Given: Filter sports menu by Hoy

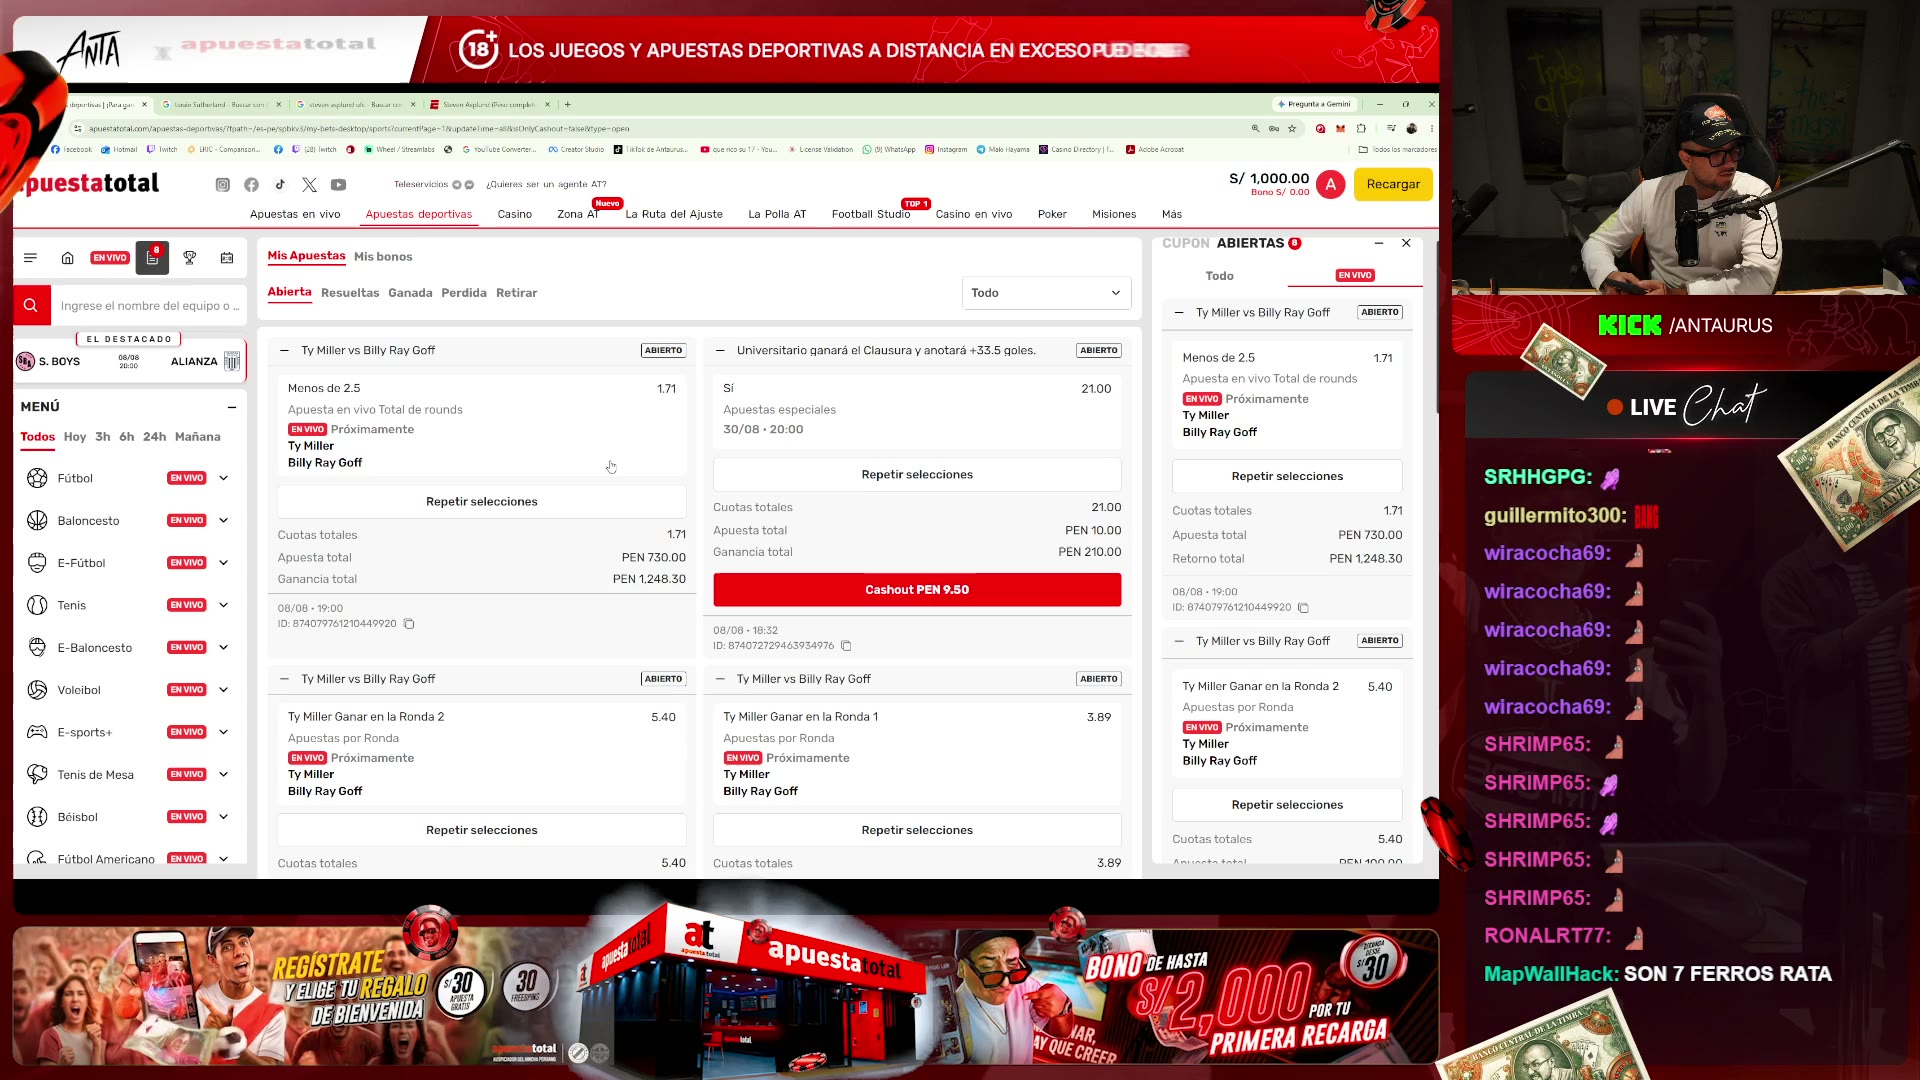Looking at the screenshot, I should pyautogui.click(x=75, y=437).
